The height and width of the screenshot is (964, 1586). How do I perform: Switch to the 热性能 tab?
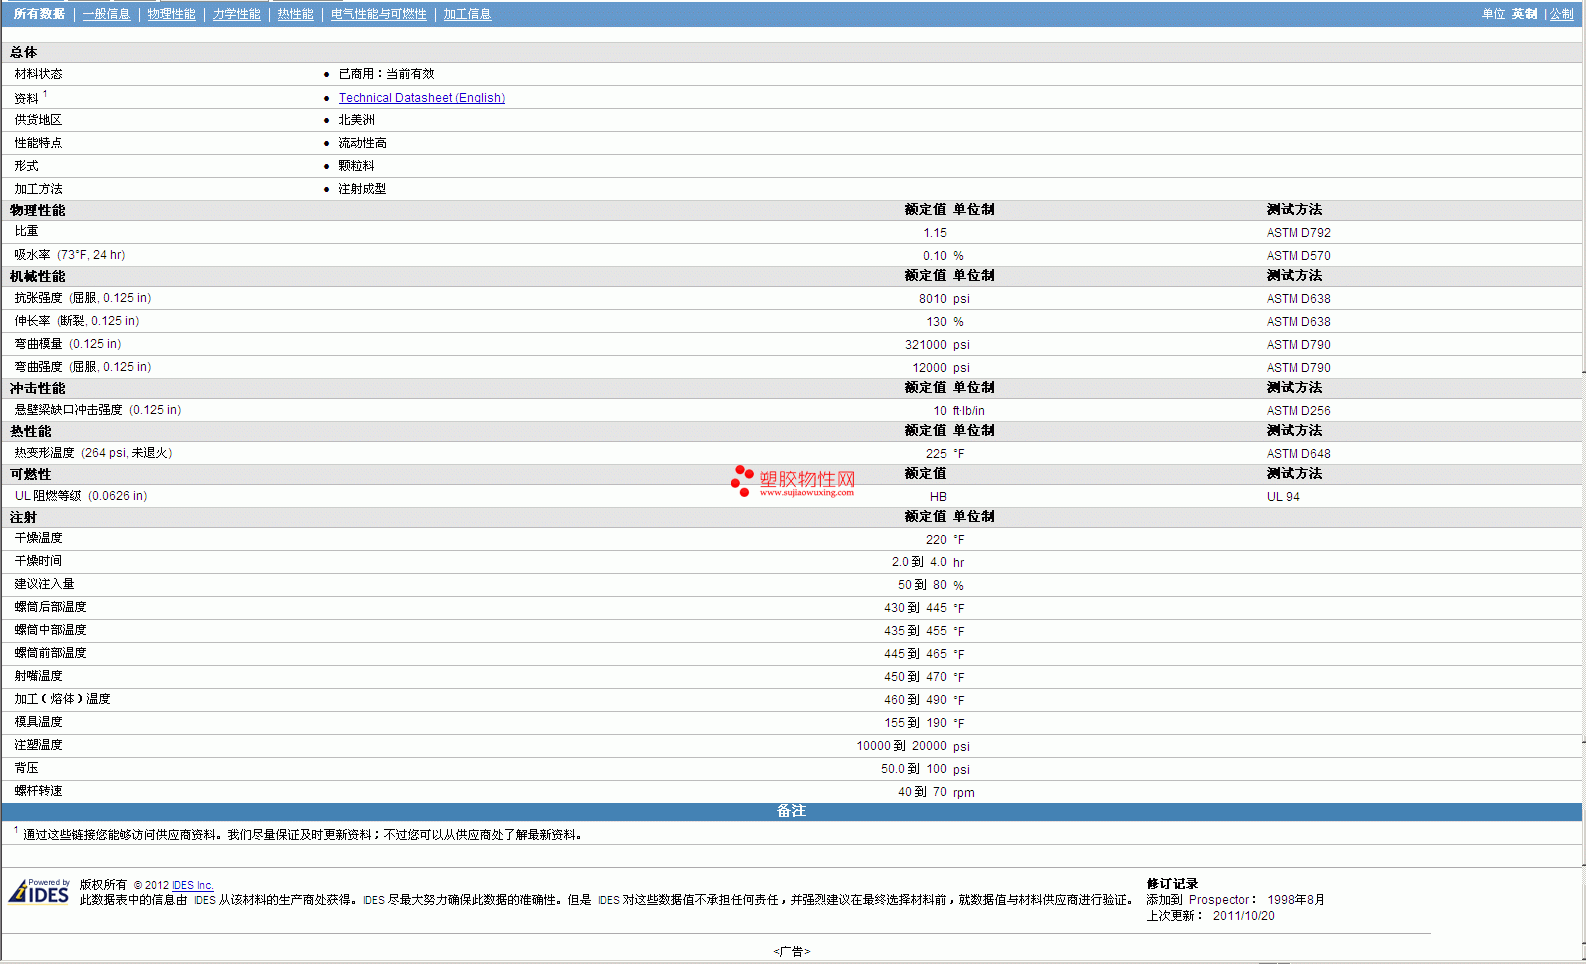coord(296,14)
